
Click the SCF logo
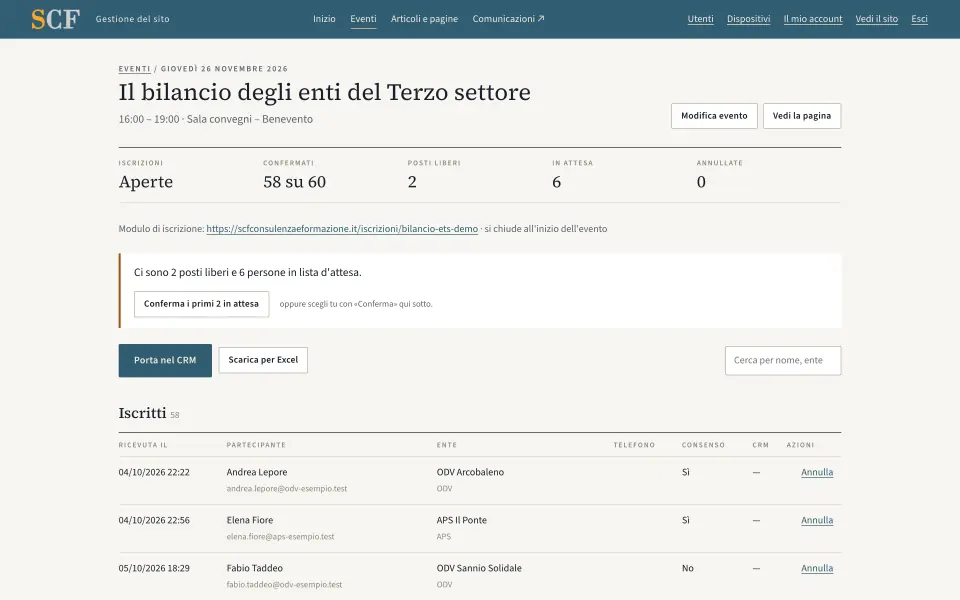pos(56,19)
